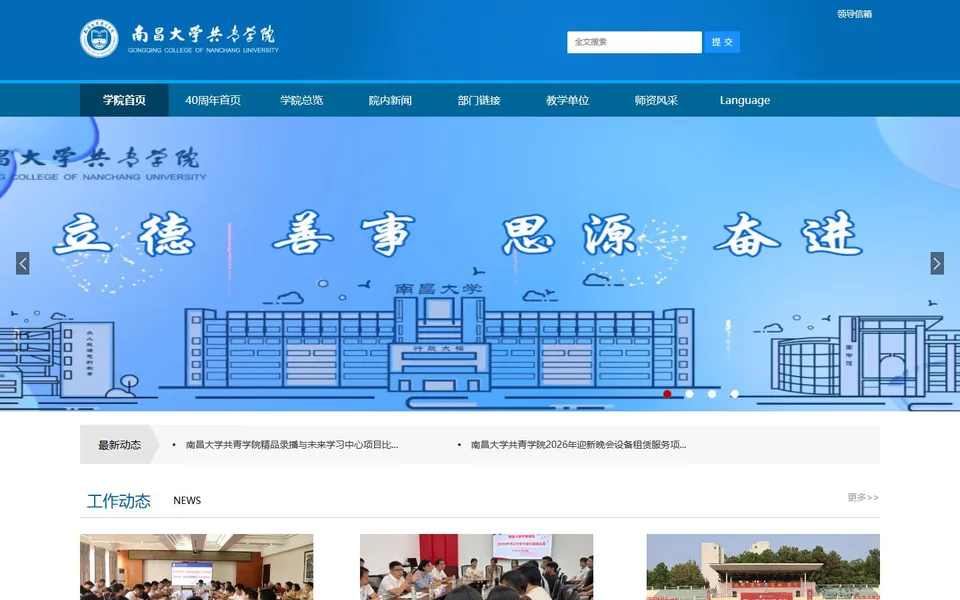Image resolution: width=960 pixels, height=600 pixels.
Task: Open the meeting table news thumbnail
Action: click(476, 567)
